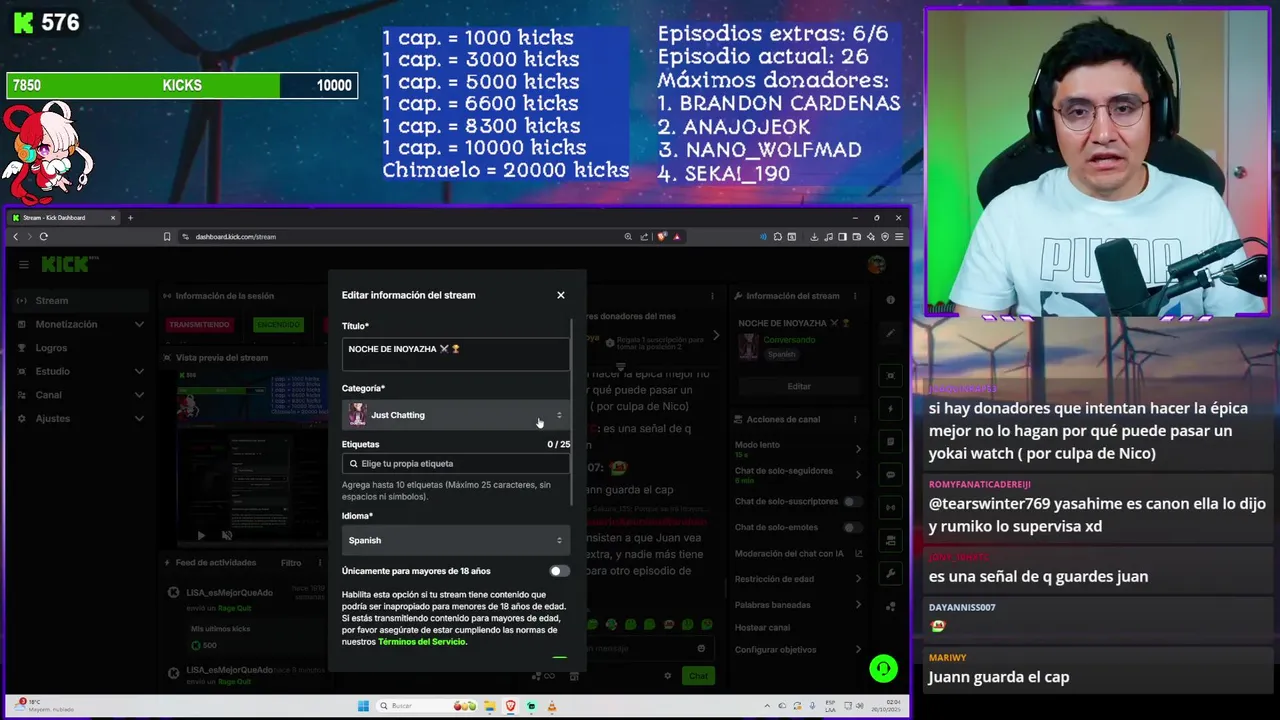Open VLC cone icon in taskbar
Screen dimensions: 1280x720
point(551,706)
